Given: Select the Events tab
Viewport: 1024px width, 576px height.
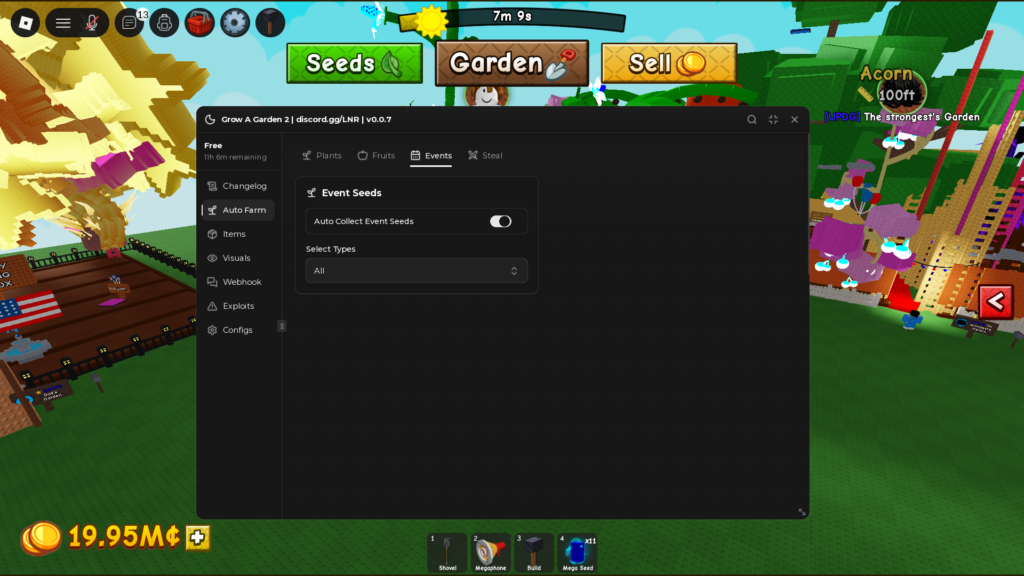Looking at the screenshot, I should pyautogui.click(x=431, y=155).
